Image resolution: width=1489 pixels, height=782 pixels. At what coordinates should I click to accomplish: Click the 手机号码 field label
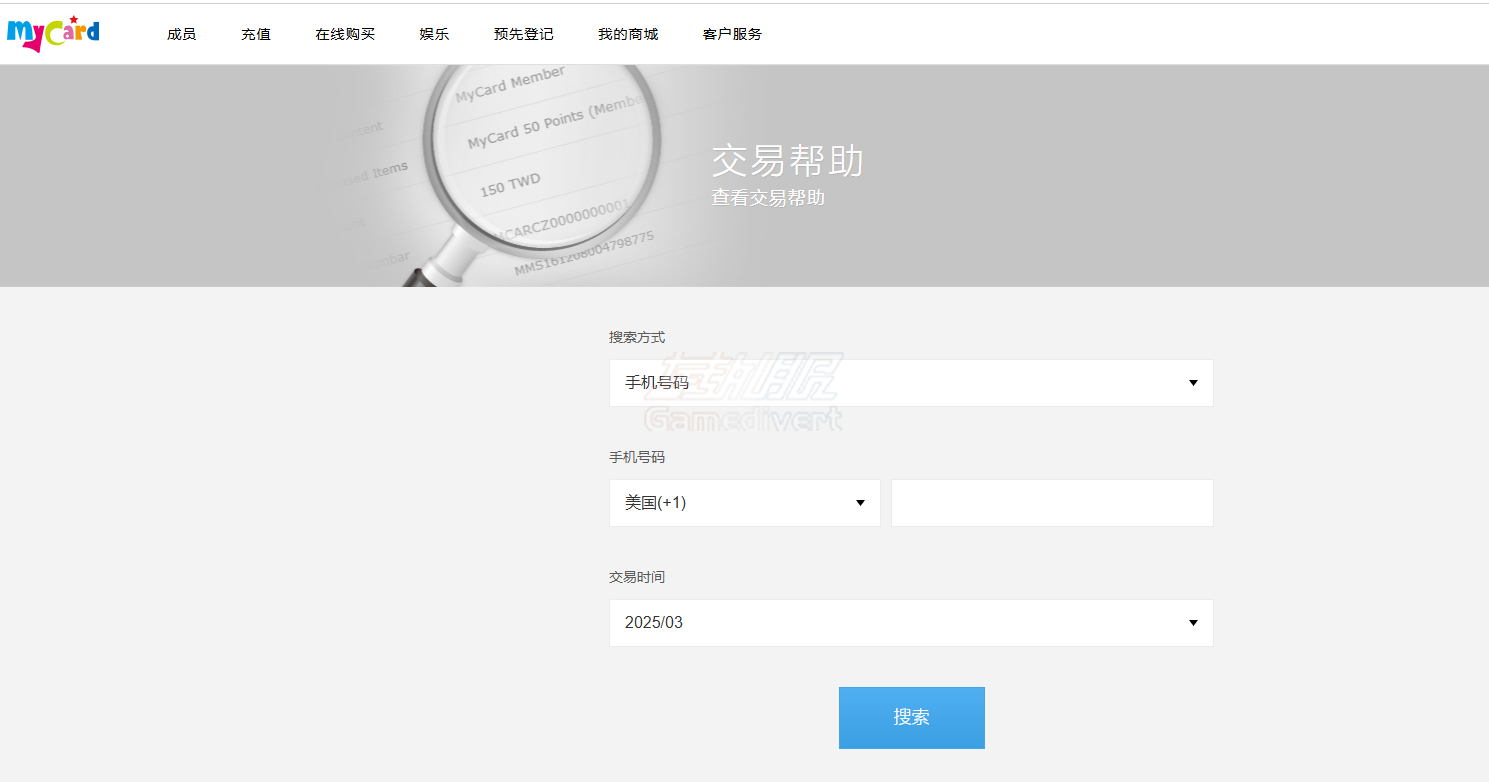coord(637,458)
